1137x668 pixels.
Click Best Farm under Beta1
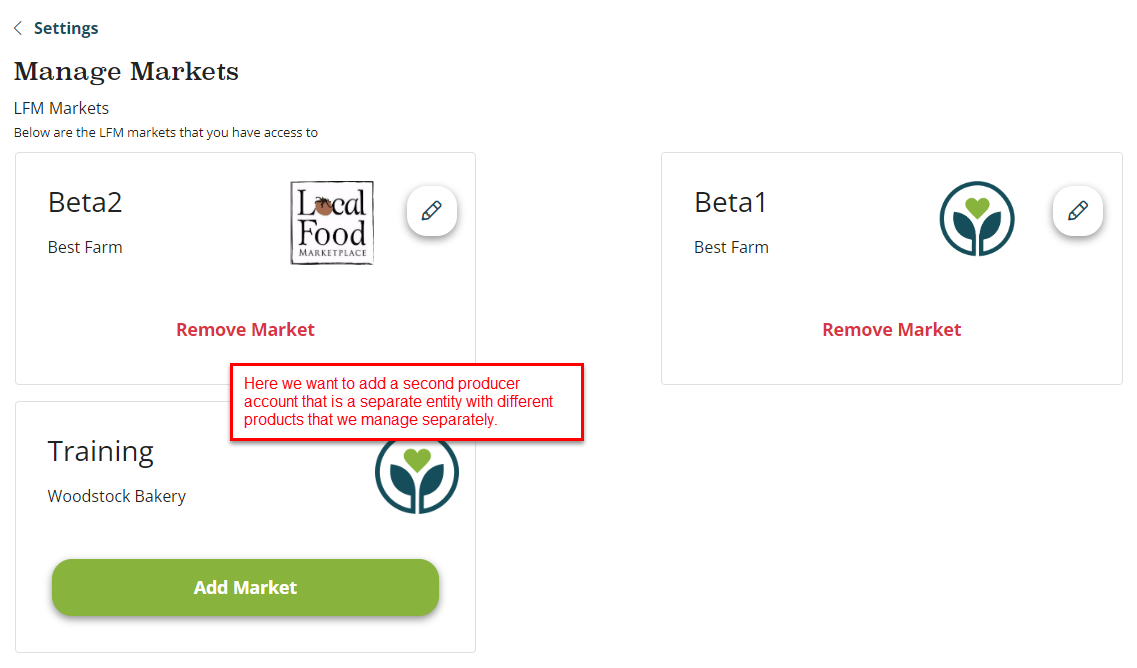pos(731,247)
